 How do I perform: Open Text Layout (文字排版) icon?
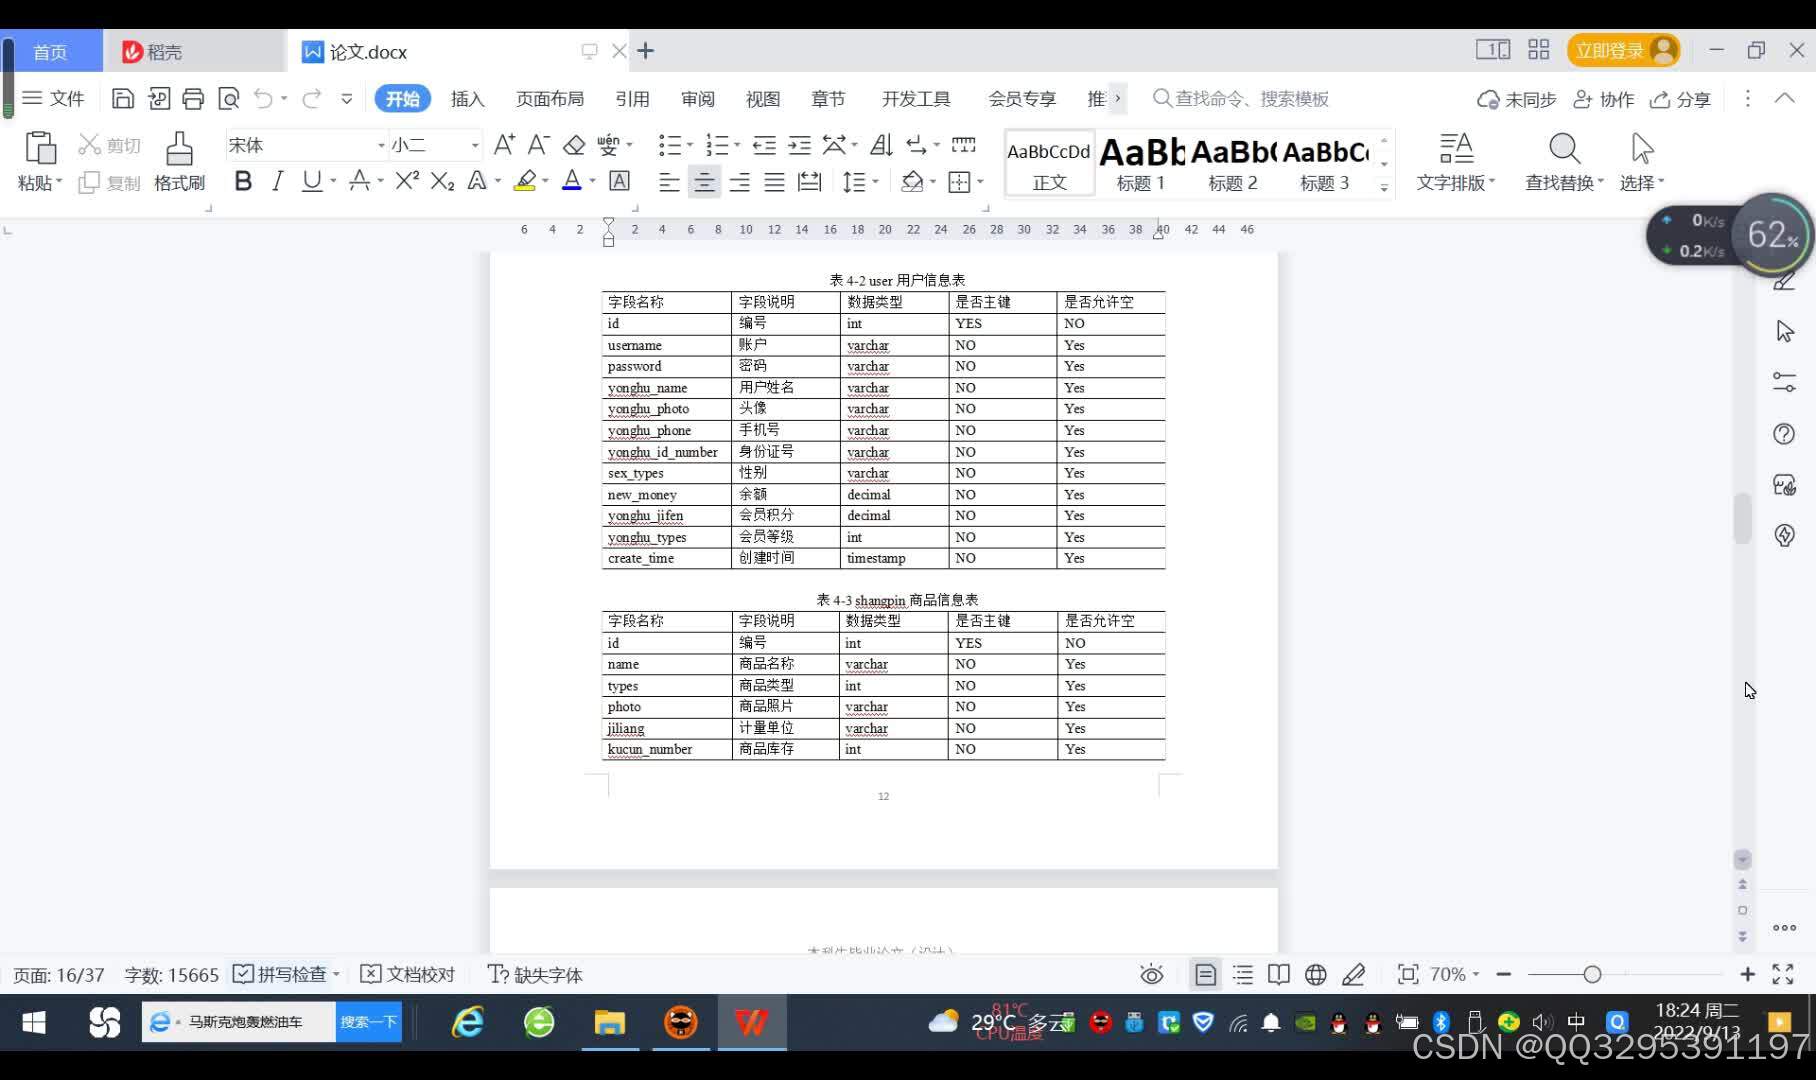(x=1456, y=148)
